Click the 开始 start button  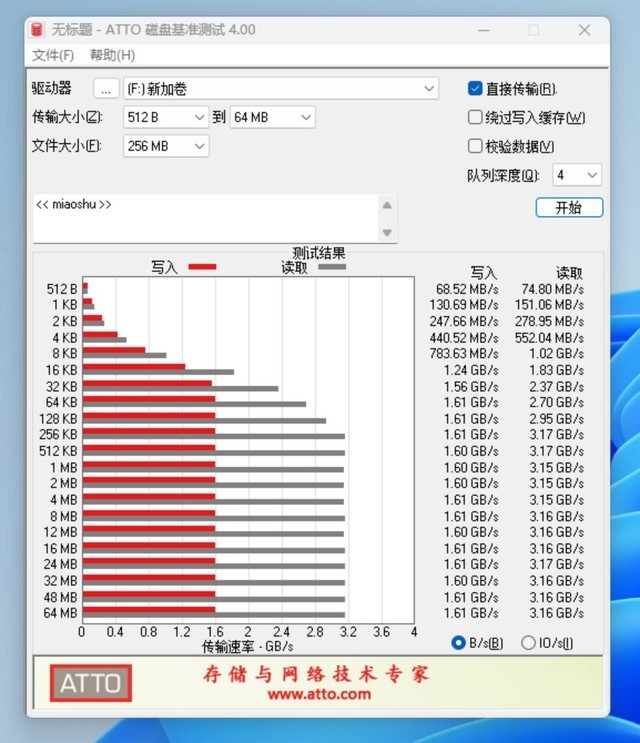coord(569,208)
